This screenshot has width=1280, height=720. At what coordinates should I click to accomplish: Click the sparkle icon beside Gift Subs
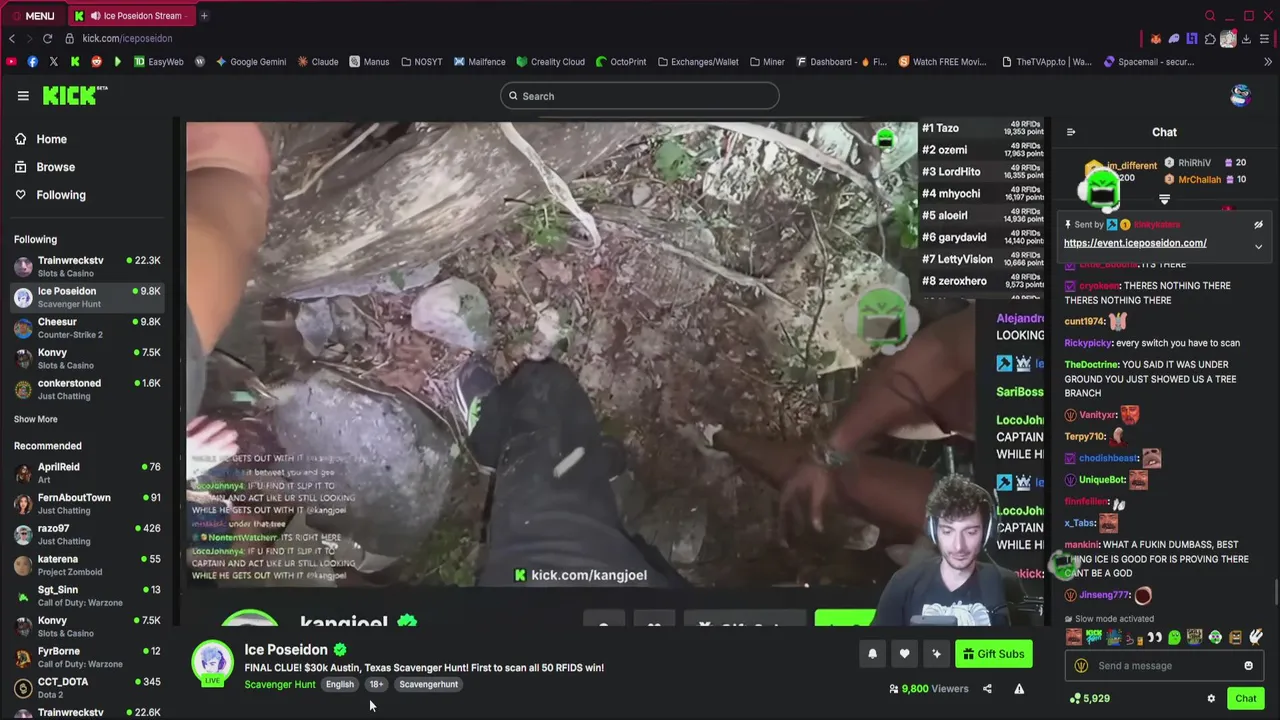tap(936, 654)
